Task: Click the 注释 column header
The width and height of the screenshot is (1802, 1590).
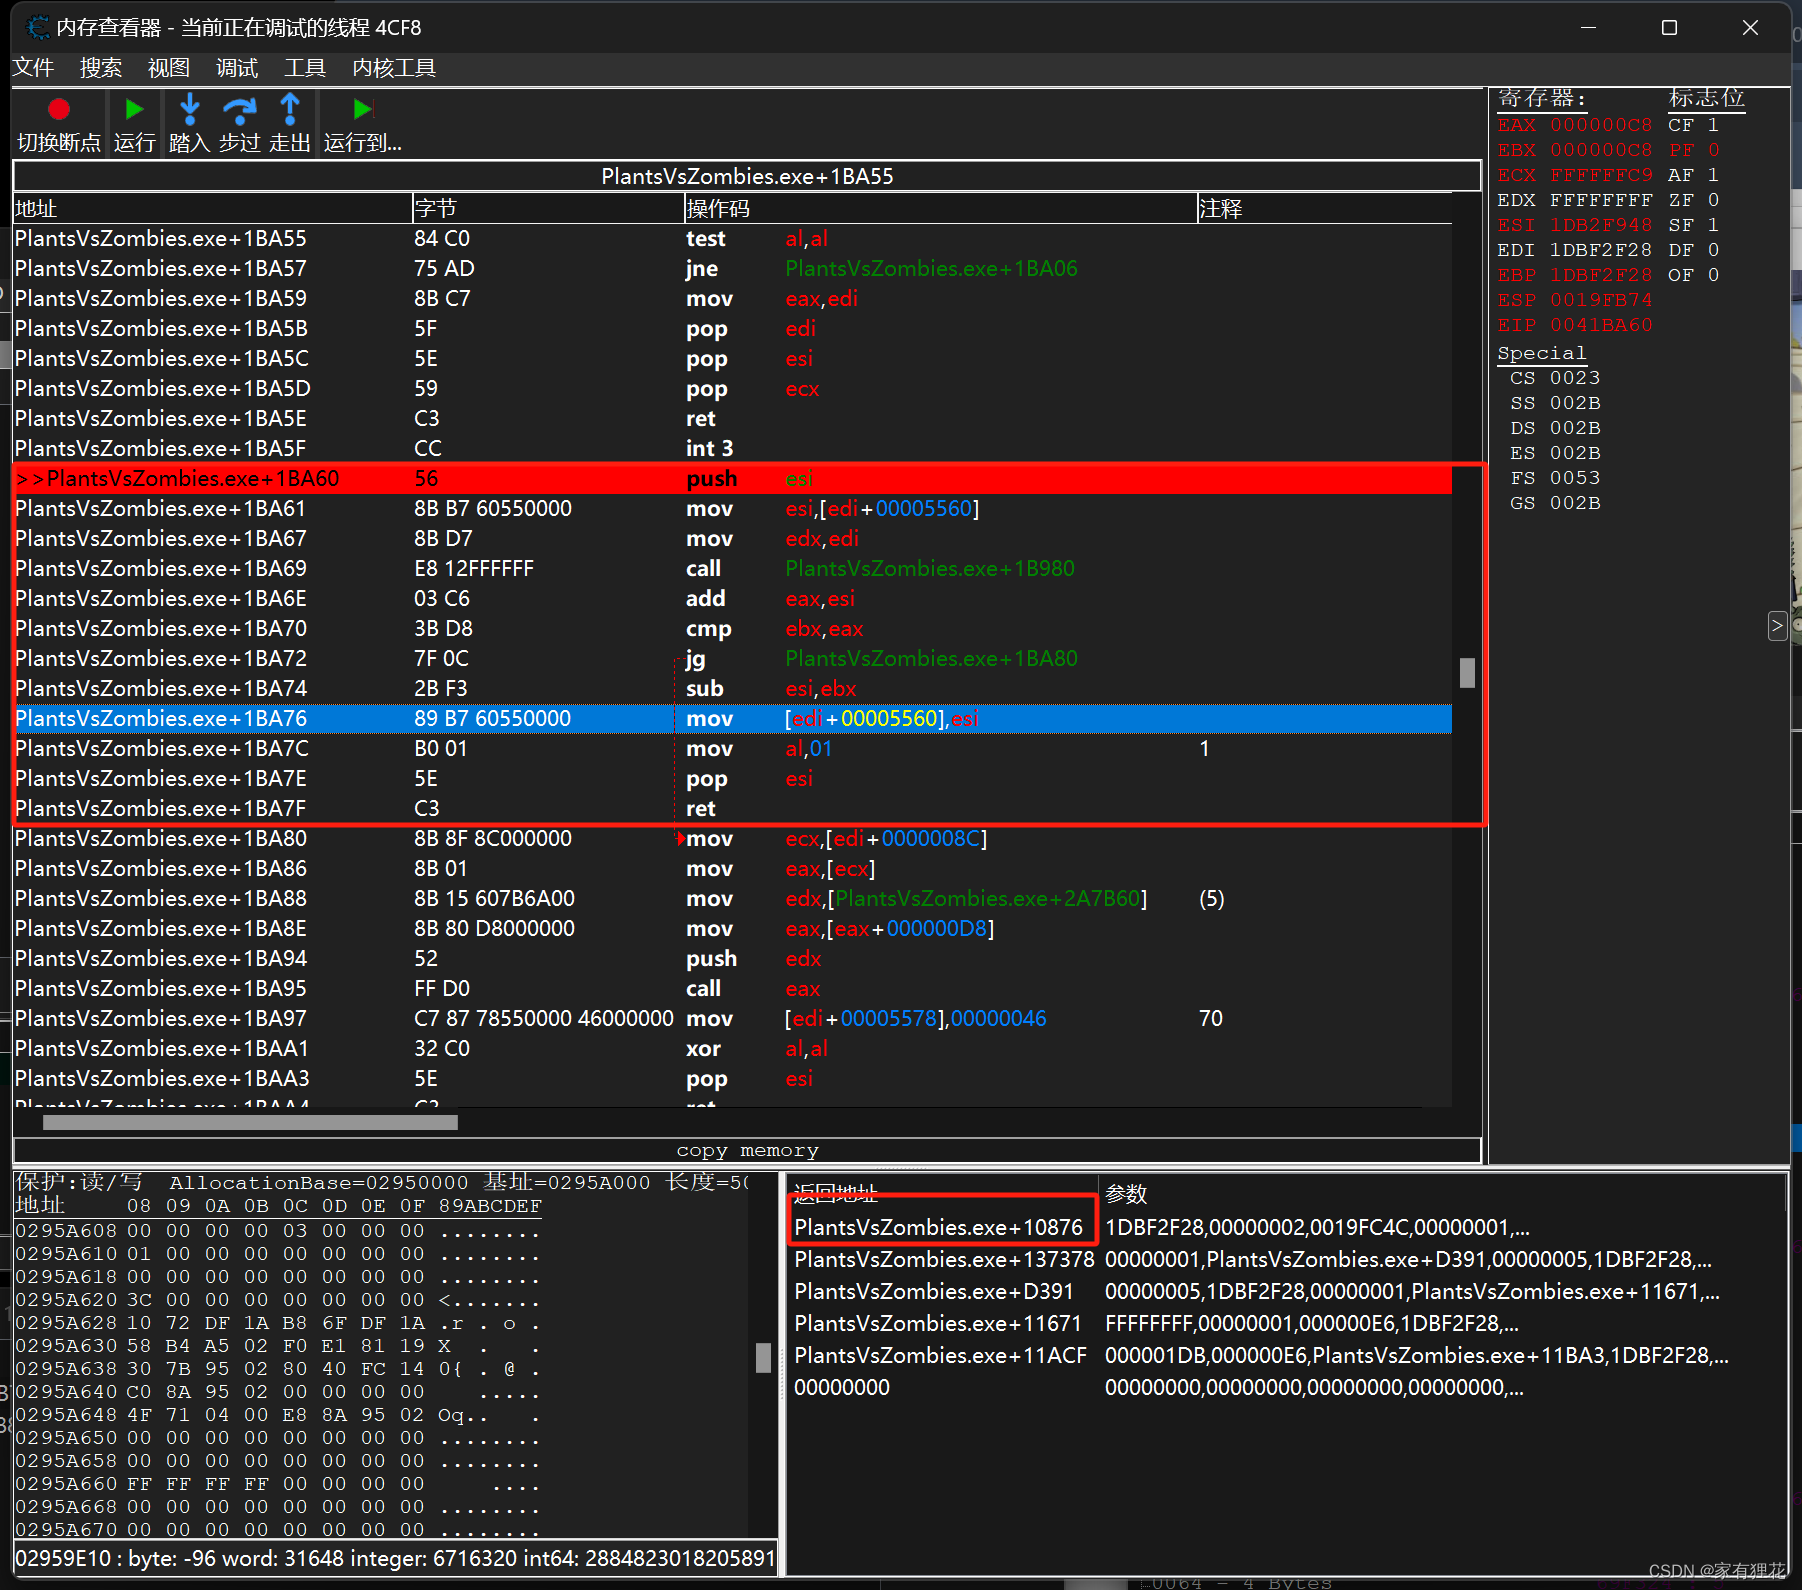Action: click(x=1325, y=208)
